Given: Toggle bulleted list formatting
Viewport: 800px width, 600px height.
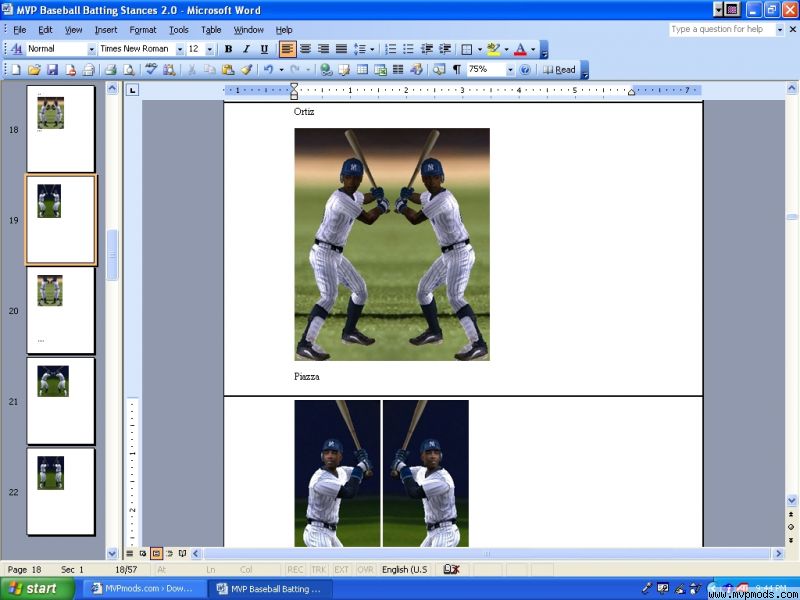Looking at the screenshot, I should click(x=408, y=49).
